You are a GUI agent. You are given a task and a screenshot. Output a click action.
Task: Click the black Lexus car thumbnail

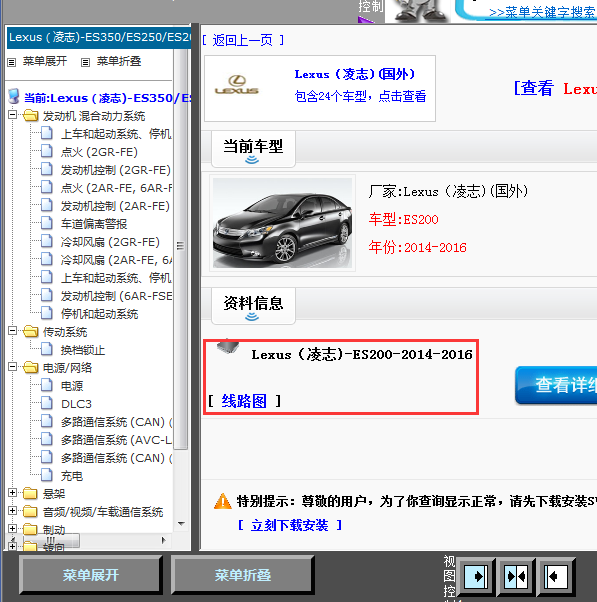tap(282, 223)
